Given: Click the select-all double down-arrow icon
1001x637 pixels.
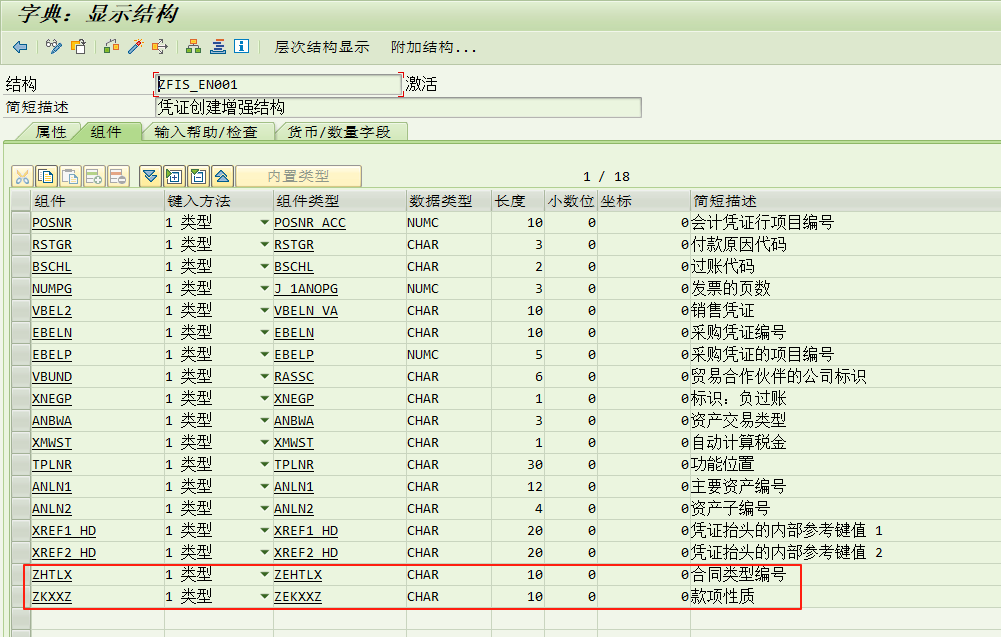Looking at the screenshot, I should click(x=150, y=176).
